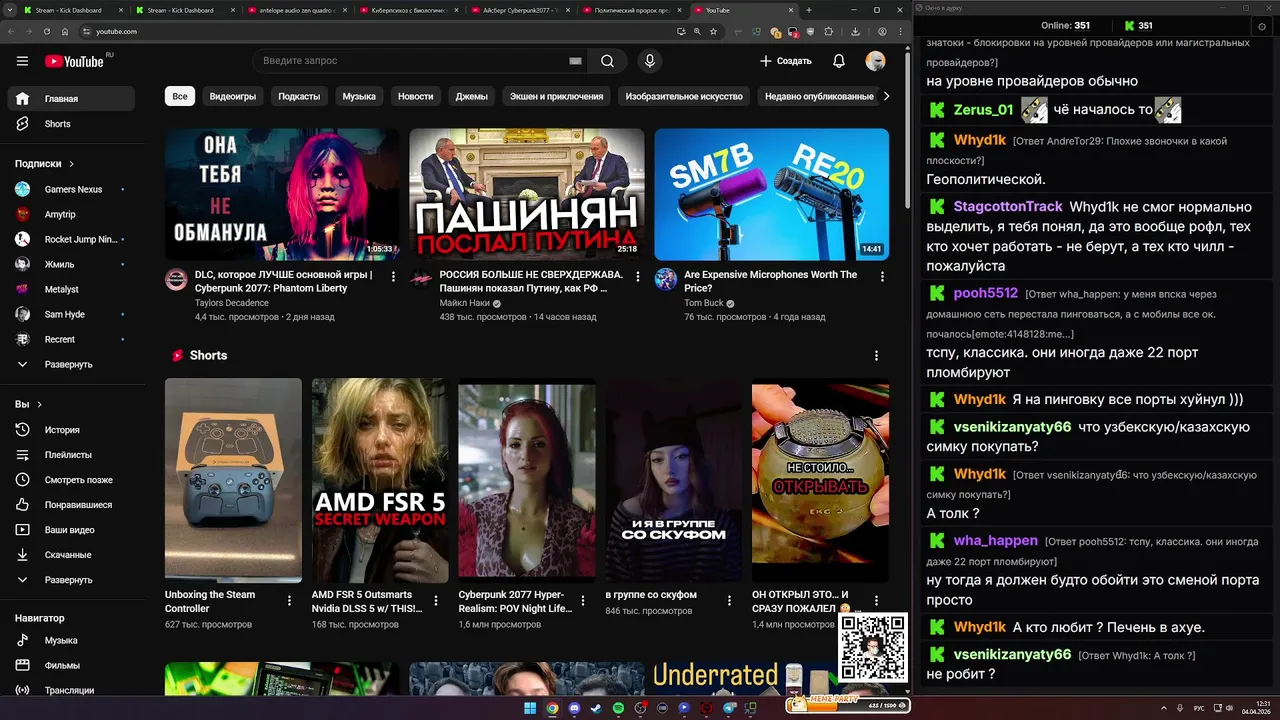Open SM7B vs RE20 microphone thumbnail
The image size is (1280, 720).
772,194
